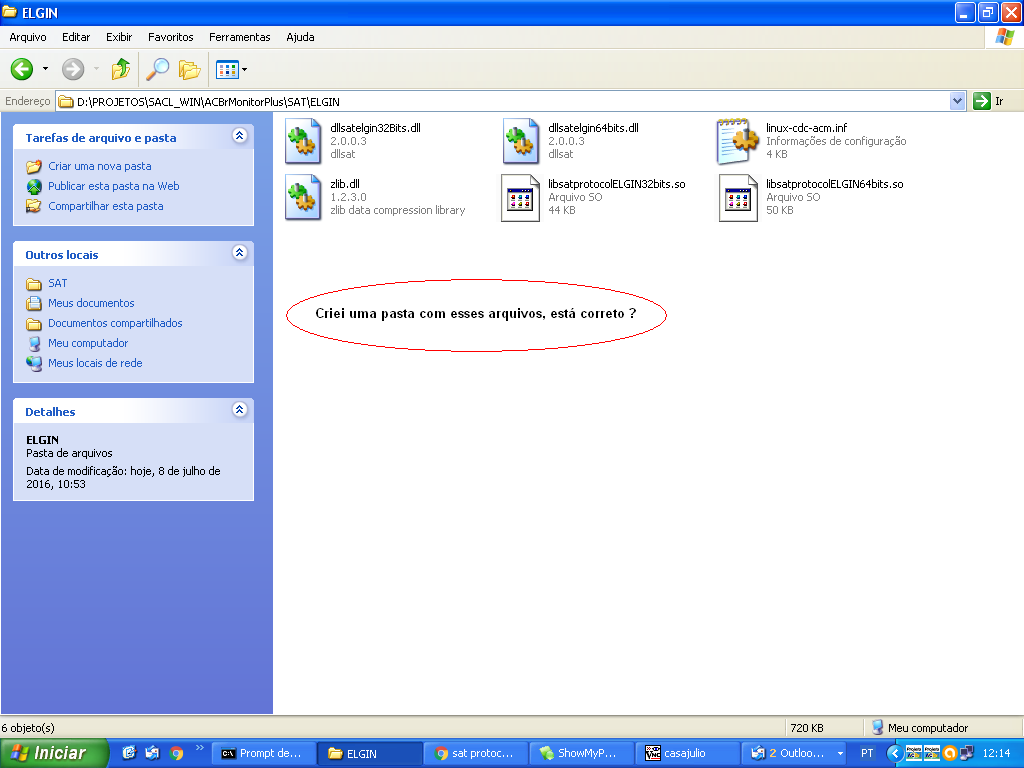Select the libsatprotocolELGIN64bits.so file icon

(x=739, y=198)
